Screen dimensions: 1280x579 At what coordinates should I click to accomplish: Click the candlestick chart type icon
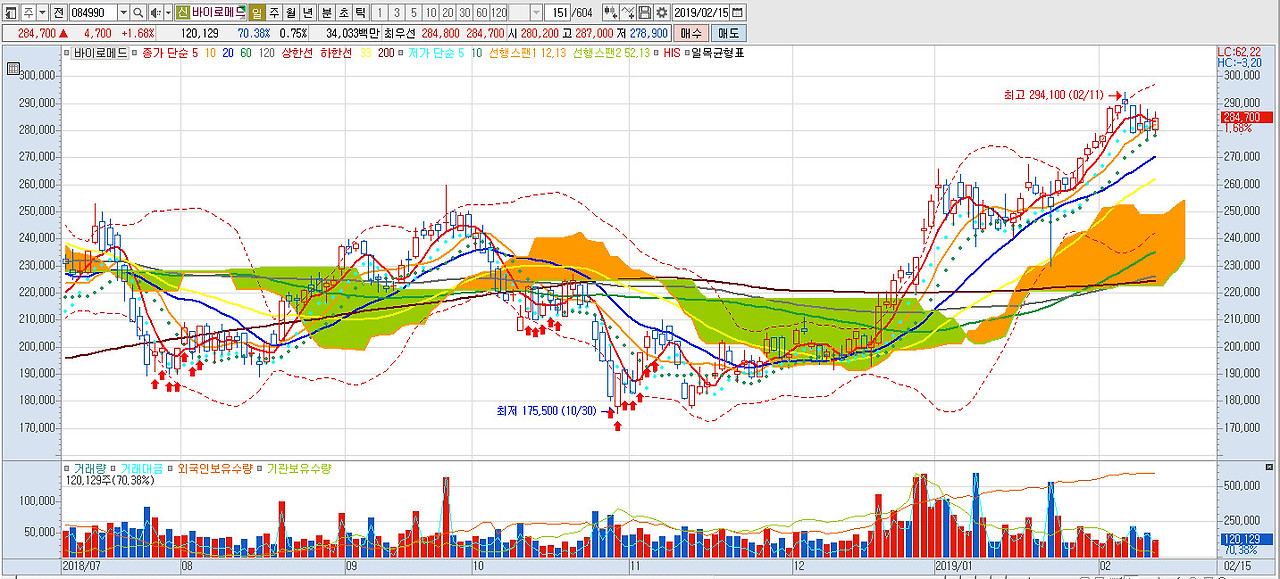pyautogui.click(x=611, y=13)
